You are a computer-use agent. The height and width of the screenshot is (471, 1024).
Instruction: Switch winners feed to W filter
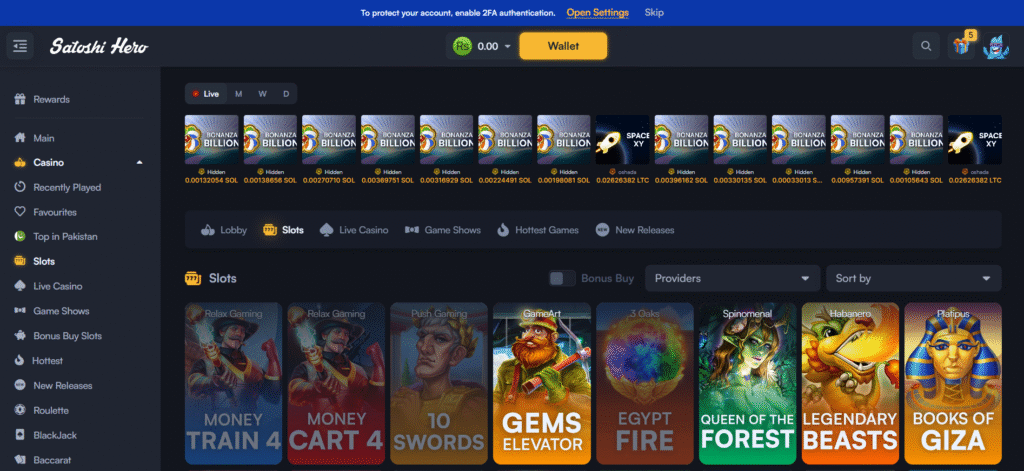pyautogui.click(x=262, y=93)
